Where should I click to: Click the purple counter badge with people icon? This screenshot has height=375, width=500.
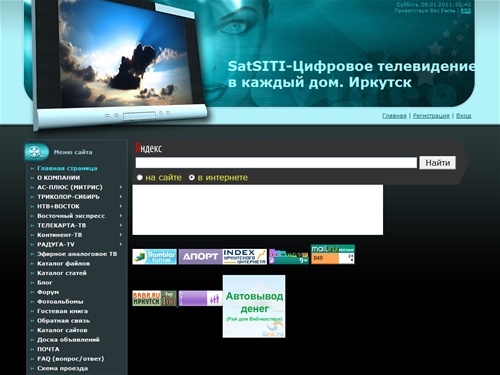[x=200, y=298]
